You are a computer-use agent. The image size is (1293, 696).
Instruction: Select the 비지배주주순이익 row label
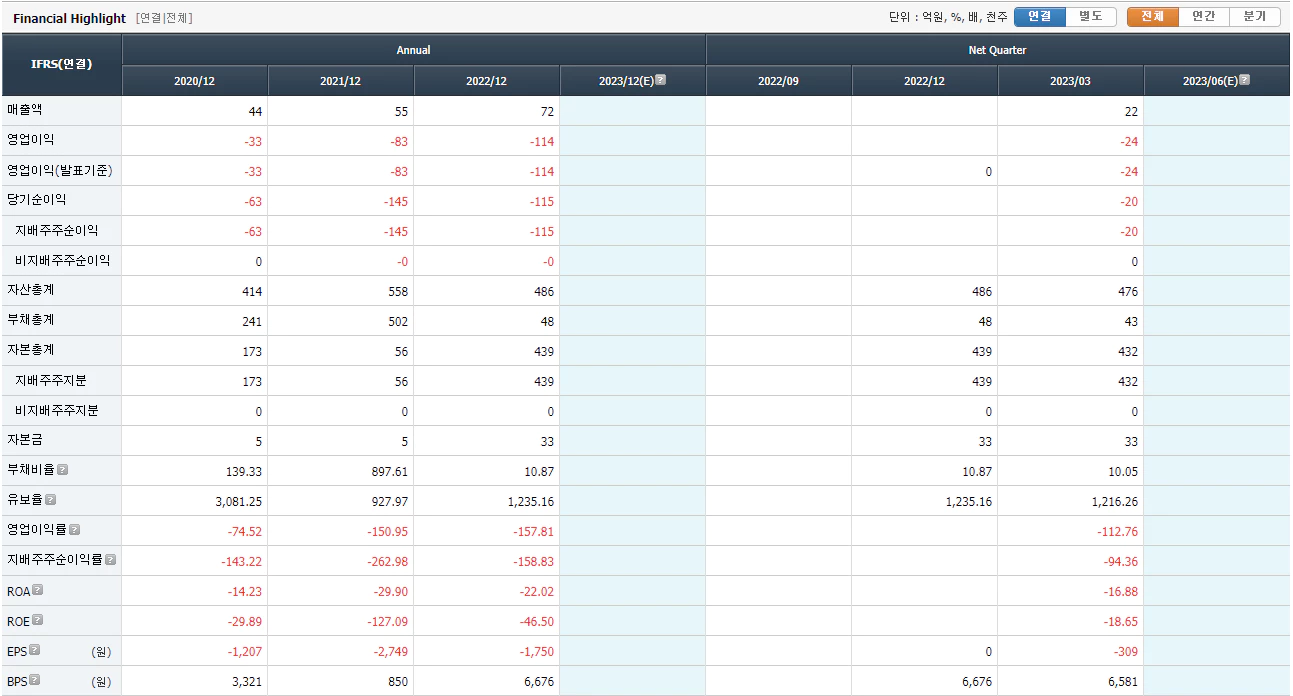[x=62, y=260]
